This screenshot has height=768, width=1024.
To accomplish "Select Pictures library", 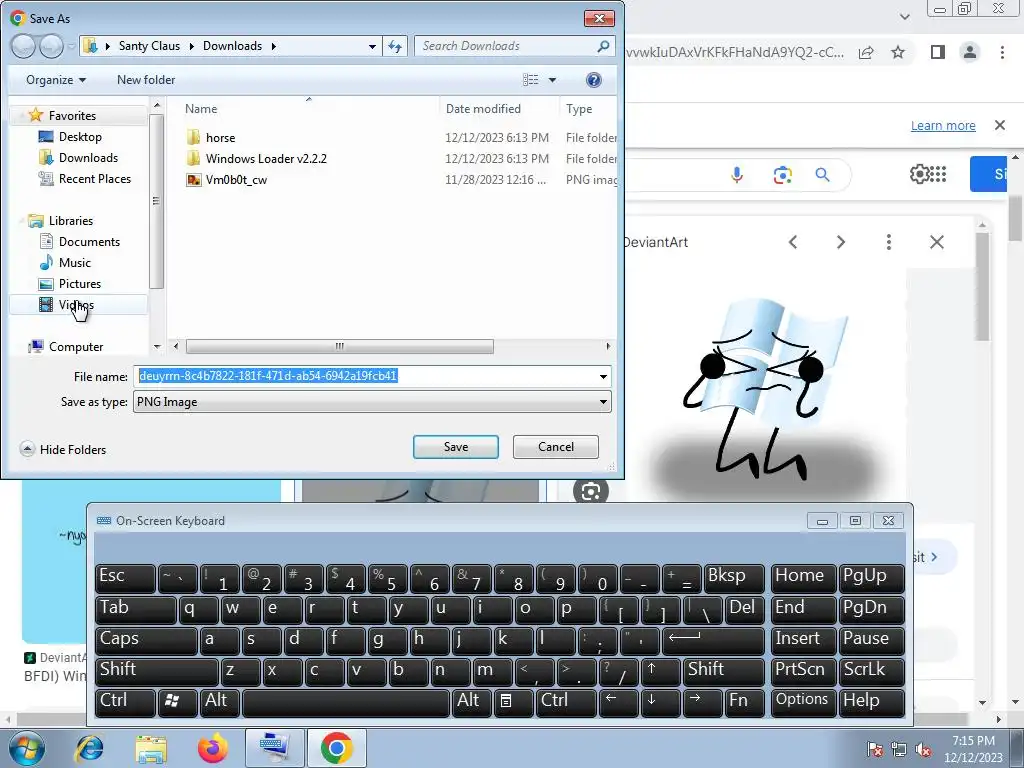I will [80, 283].
